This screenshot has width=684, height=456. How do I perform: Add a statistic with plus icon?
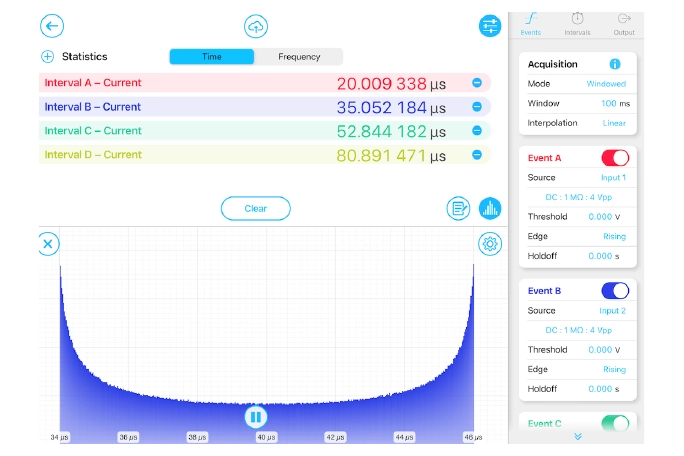pyautogui.click(x=48, y=56)
